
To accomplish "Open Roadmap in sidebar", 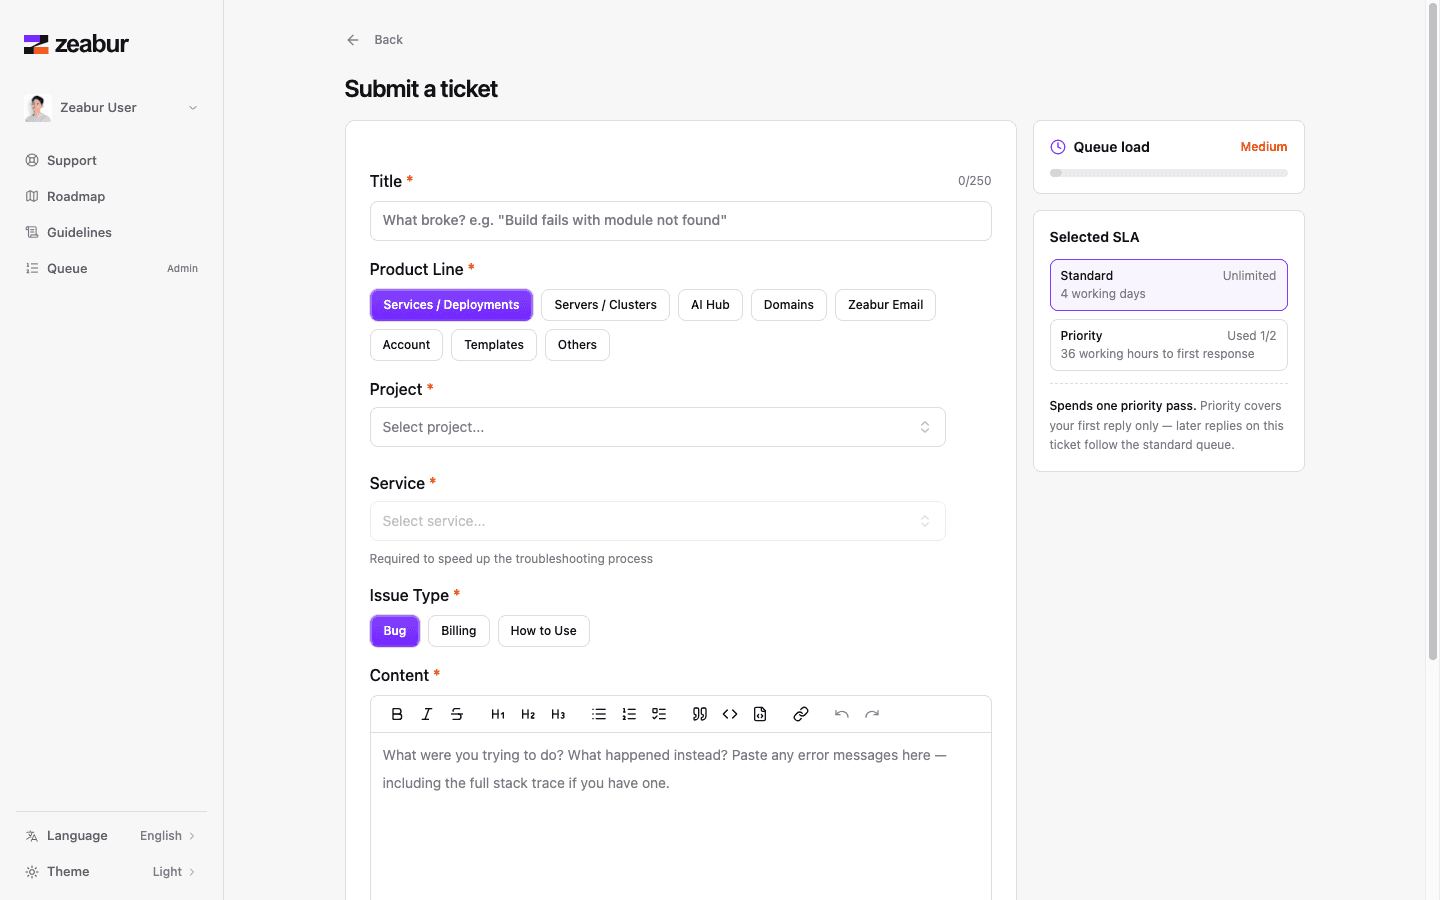I will (111, 196).
